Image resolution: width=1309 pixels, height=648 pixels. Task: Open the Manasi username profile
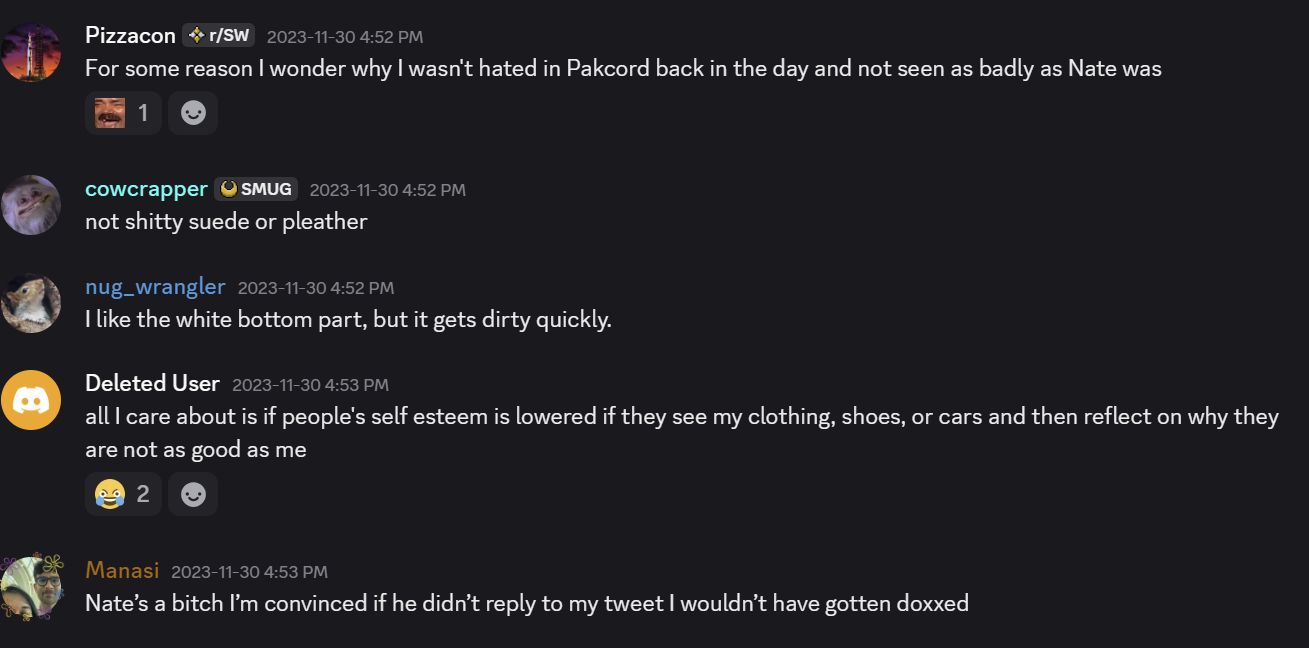[122, 571]
